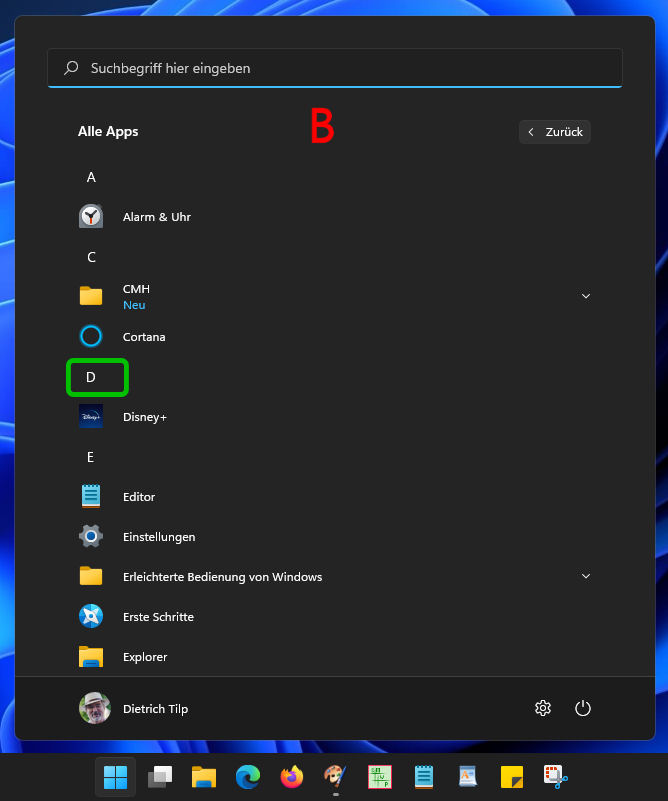Click the Suchbegriff hier eingeben search field

[x=335, y=68]
